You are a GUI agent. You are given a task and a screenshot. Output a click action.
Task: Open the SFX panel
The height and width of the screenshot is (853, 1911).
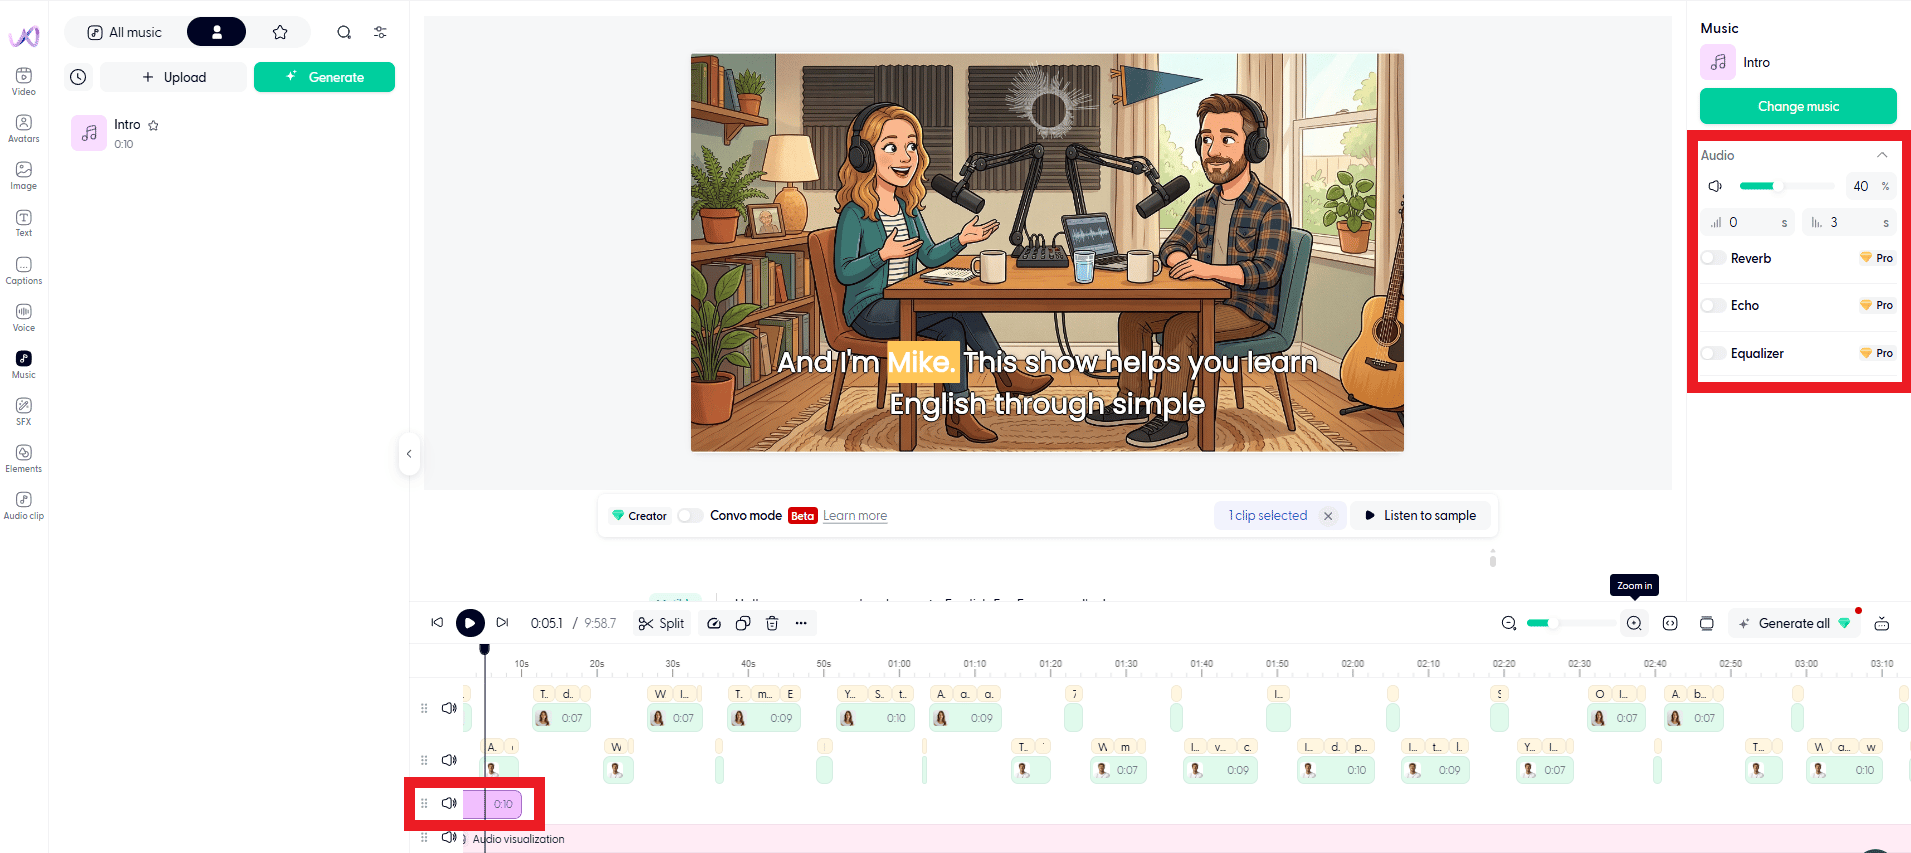click(24, 411)
